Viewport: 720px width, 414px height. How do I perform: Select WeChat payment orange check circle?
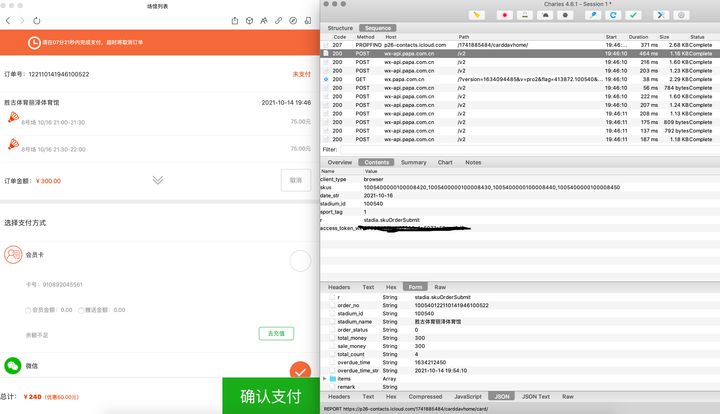coord(300,370)
